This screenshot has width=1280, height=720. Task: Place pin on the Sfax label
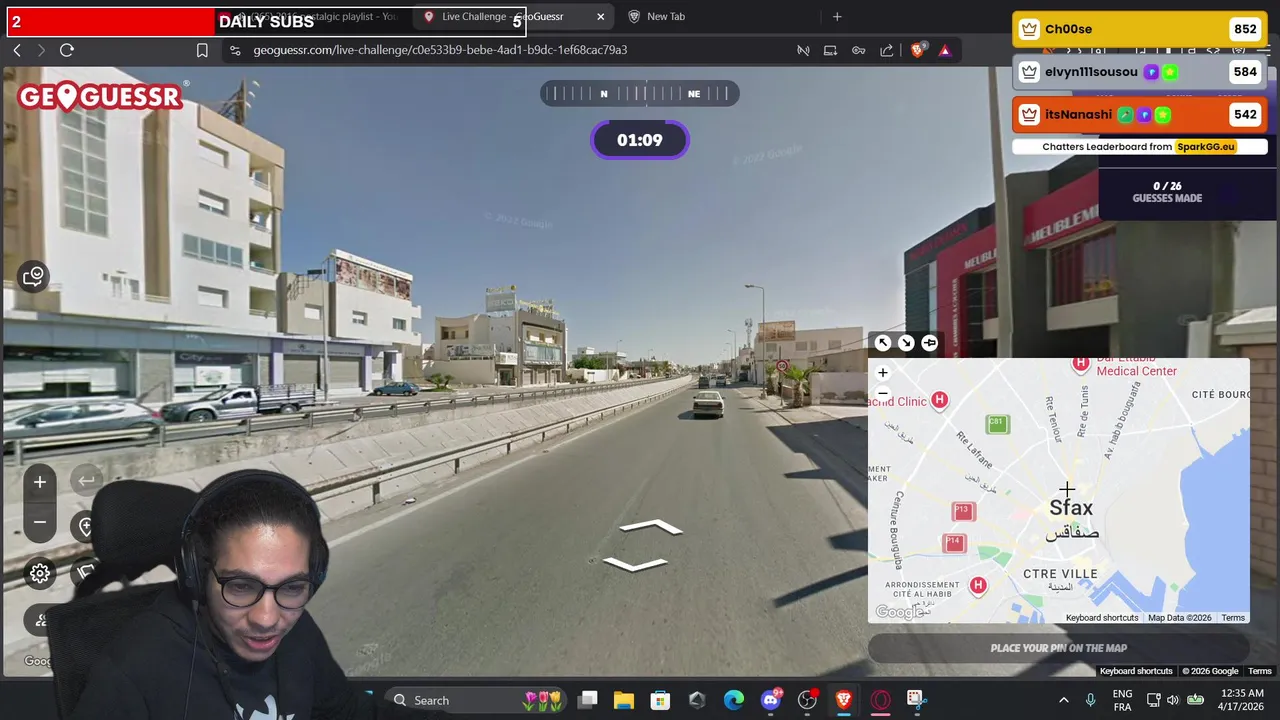pyautogui.click(x=1071, y=508)
